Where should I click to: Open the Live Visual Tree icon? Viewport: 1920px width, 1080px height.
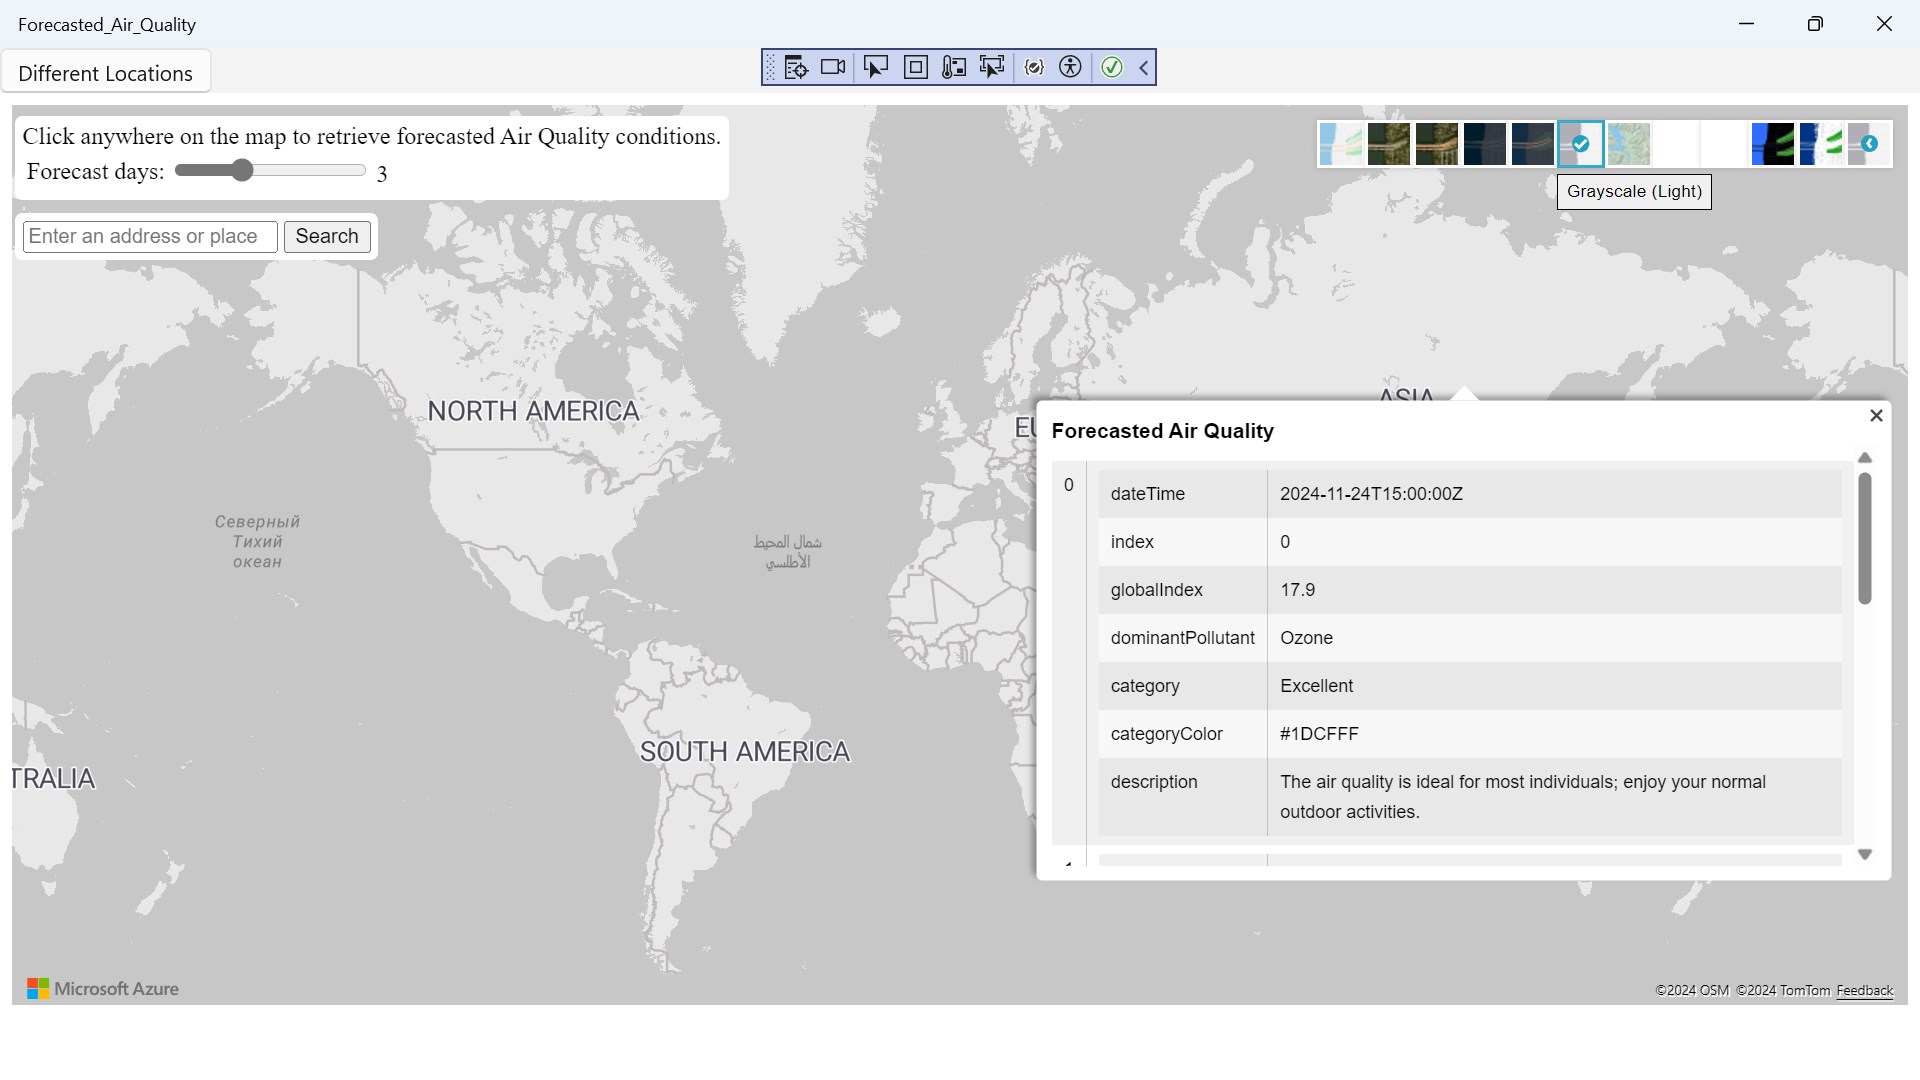(796, 67)
